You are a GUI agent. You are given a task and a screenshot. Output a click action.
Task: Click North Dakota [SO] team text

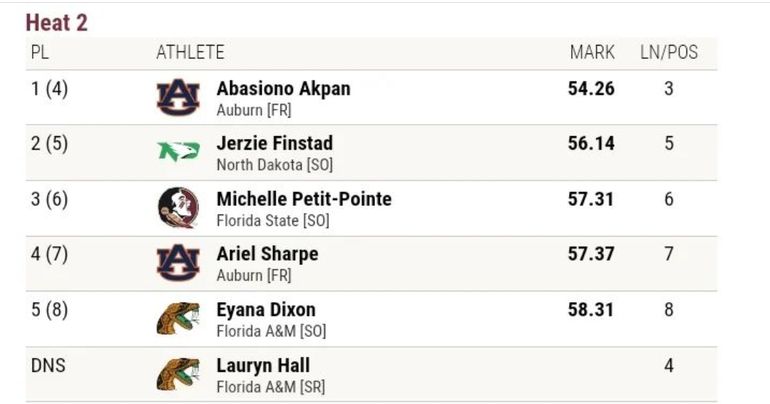coord(274,165)
